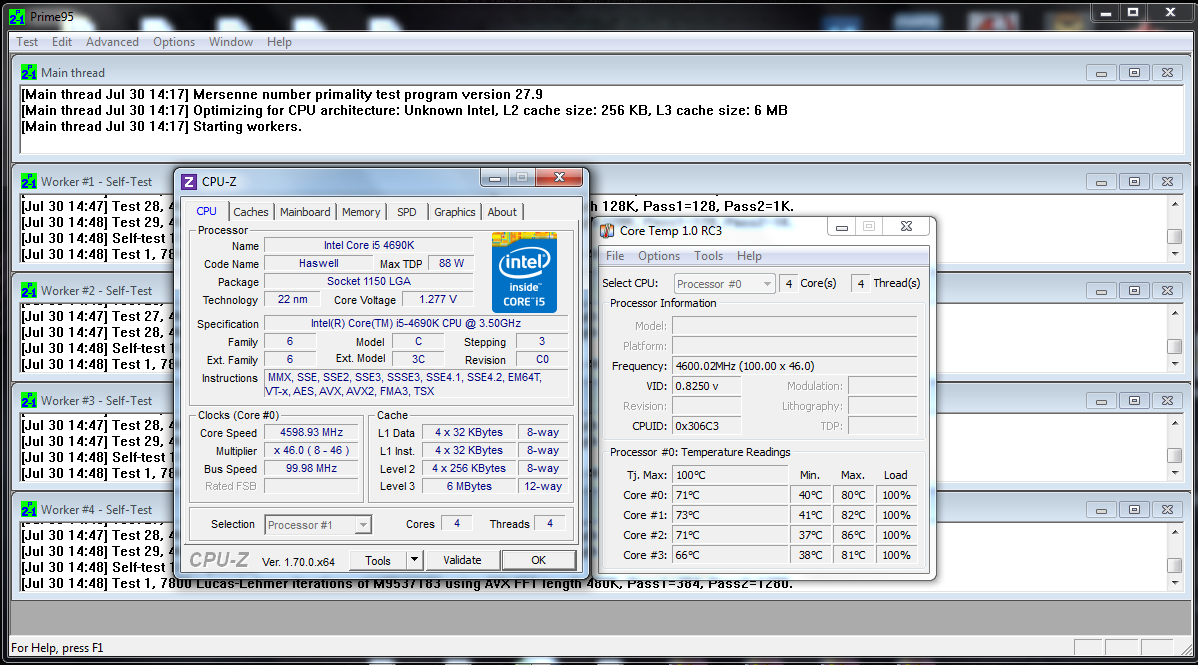Minimize the CPU-Z window

(x=495, y=178)
